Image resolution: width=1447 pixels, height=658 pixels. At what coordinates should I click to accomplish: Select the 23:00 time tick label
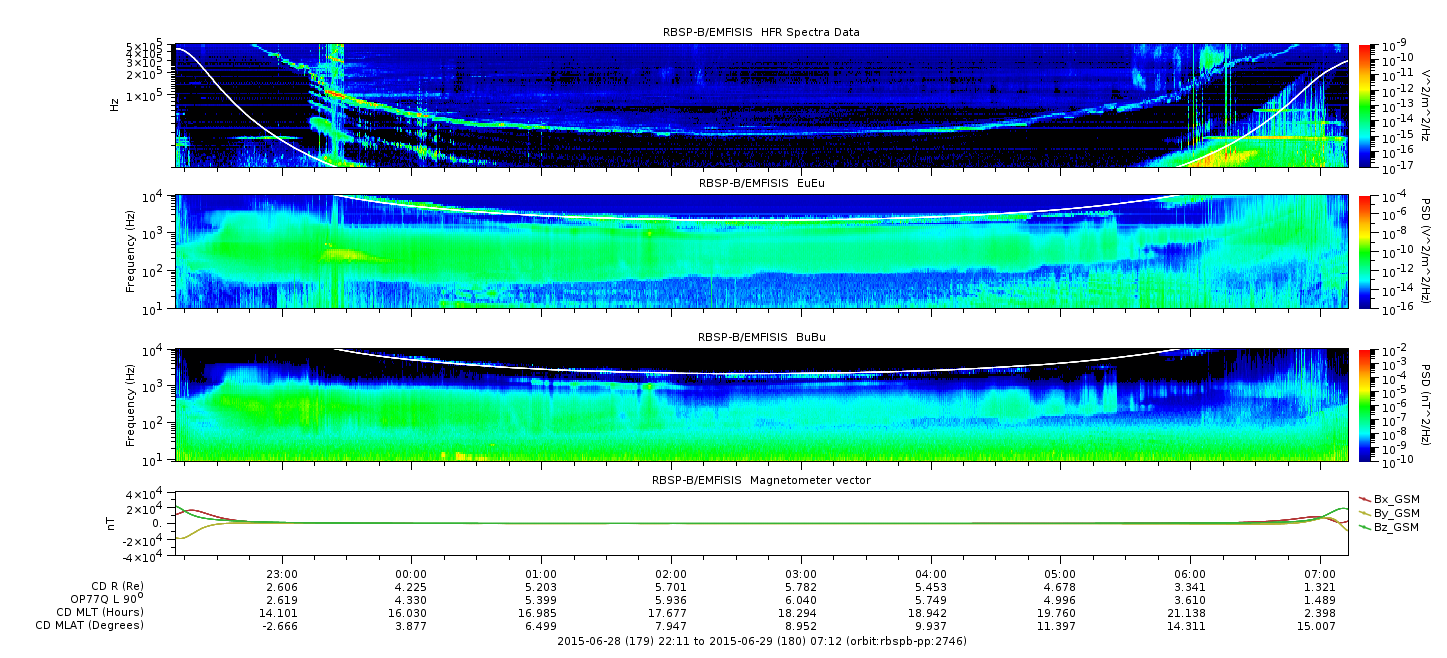click(282, 575)
